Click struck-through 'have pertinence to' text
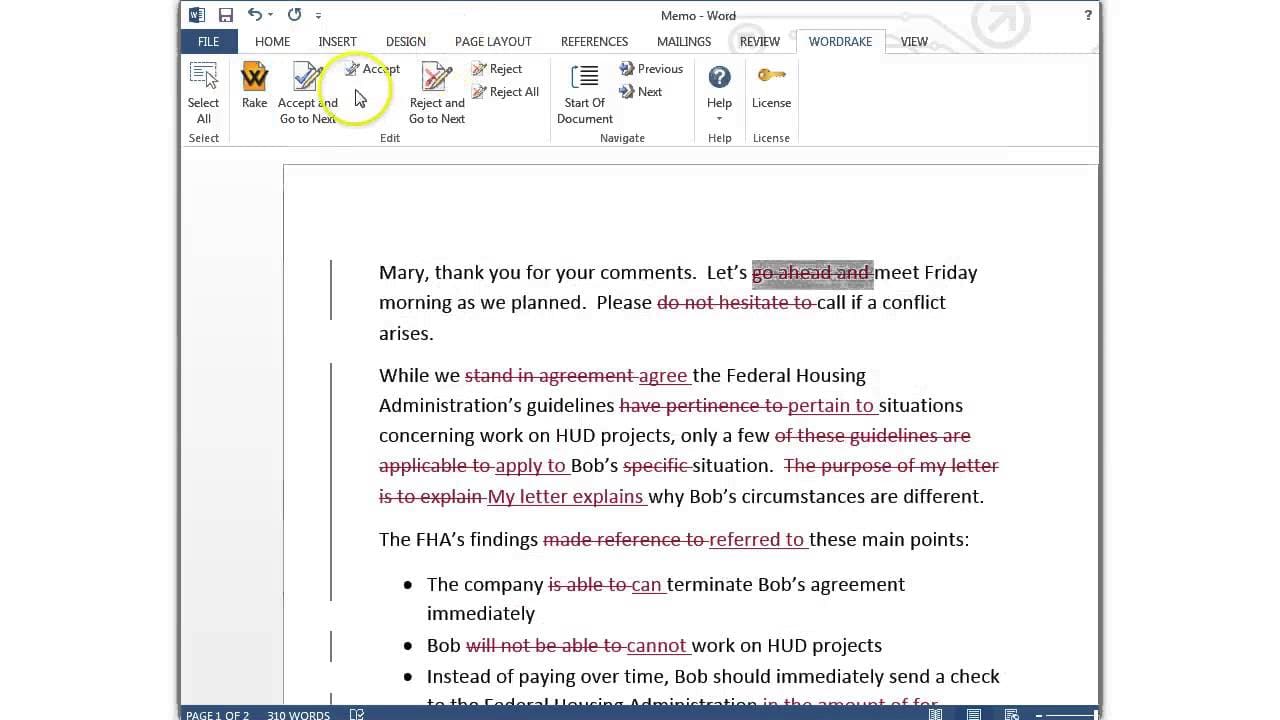This screenshot has height=720, width=1280. point(702,406)
